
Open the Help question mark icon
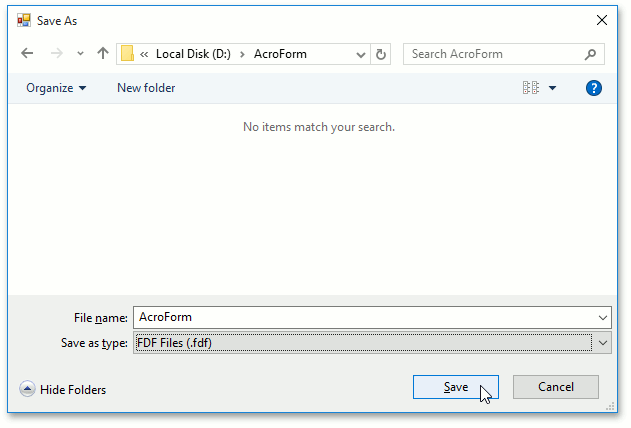coord(593,88)
